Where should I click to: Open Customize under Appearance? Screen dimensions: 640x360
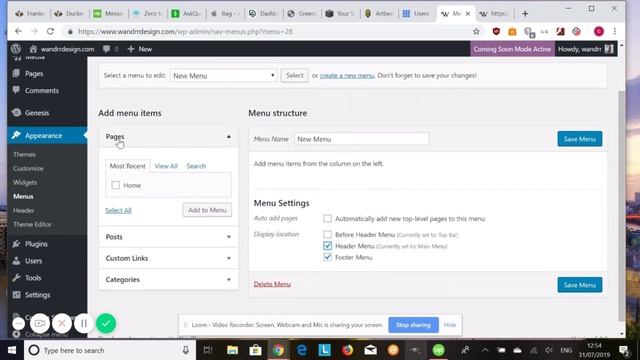[x=28, y=168]
